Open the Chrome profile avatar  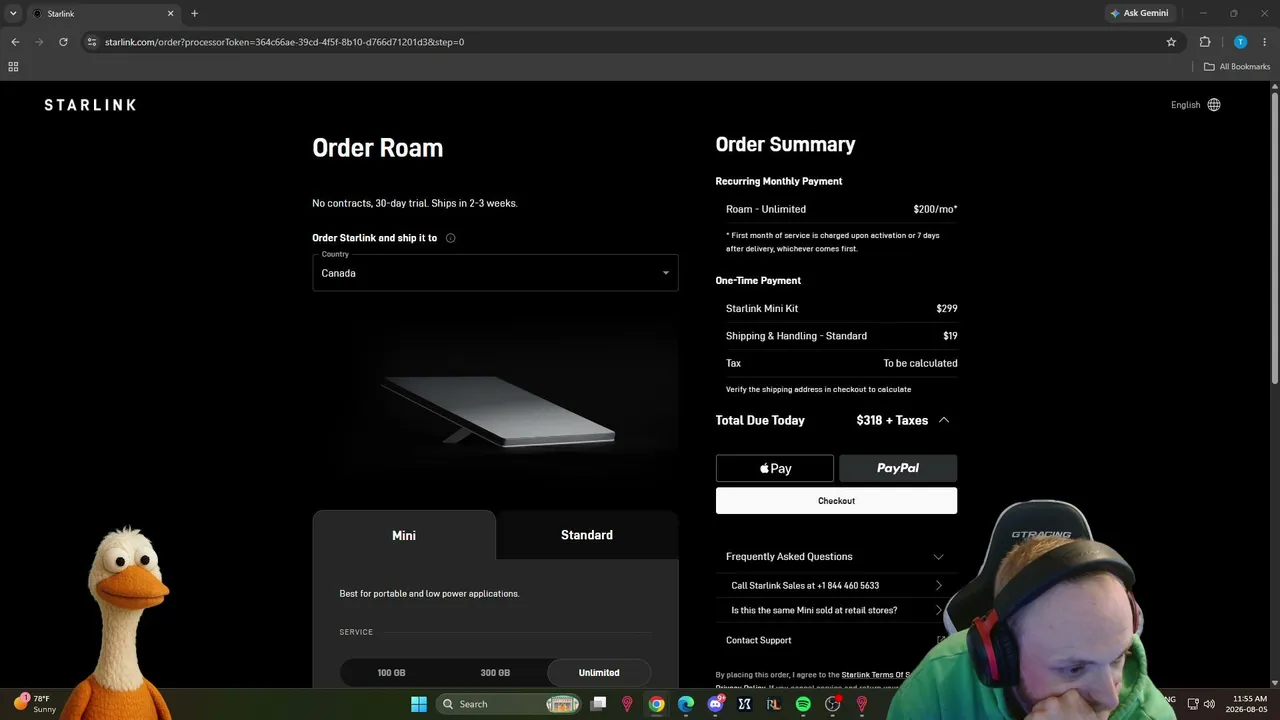(1240, 42)
